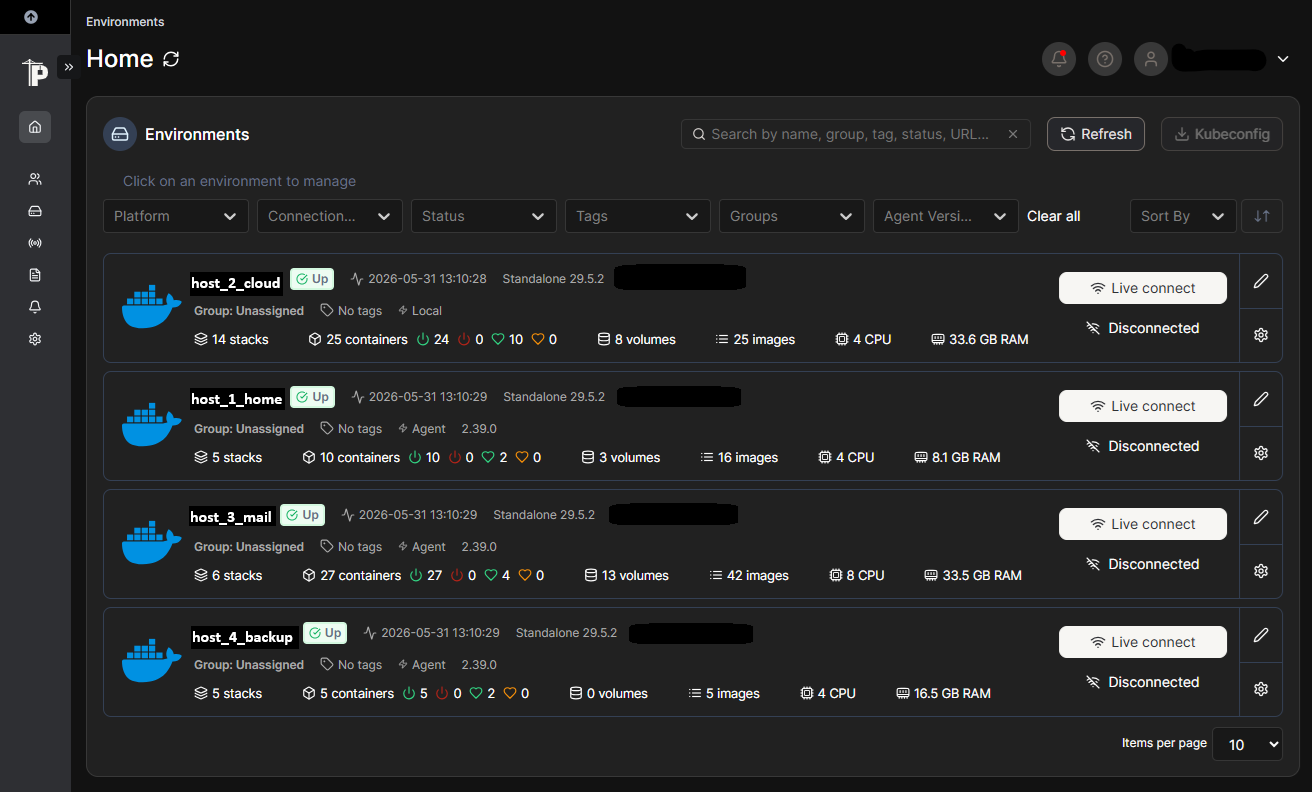Open the host_1_home environment name
The width and height of the screenshot is (1312, 792).
click(x=237, y=399)
